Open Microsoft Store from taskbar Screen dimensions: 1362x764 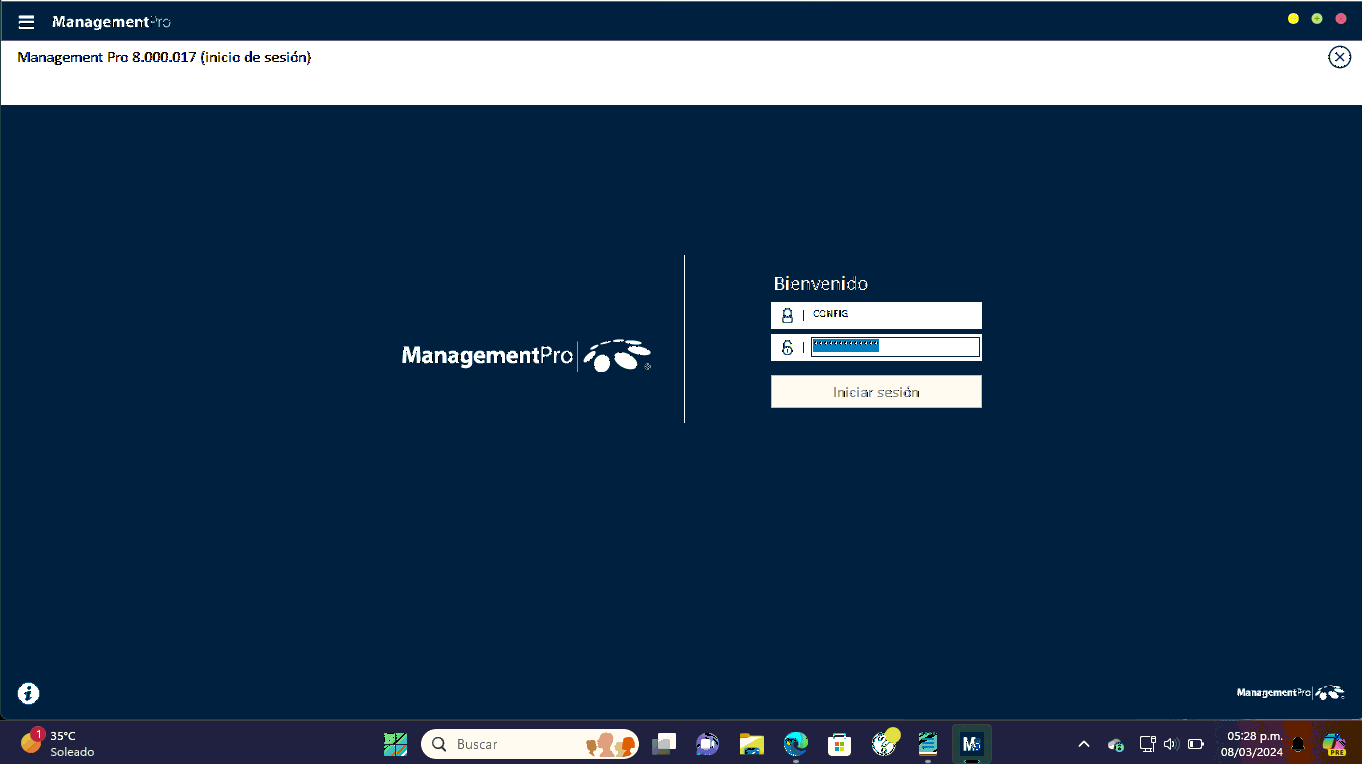coord(839,744)
